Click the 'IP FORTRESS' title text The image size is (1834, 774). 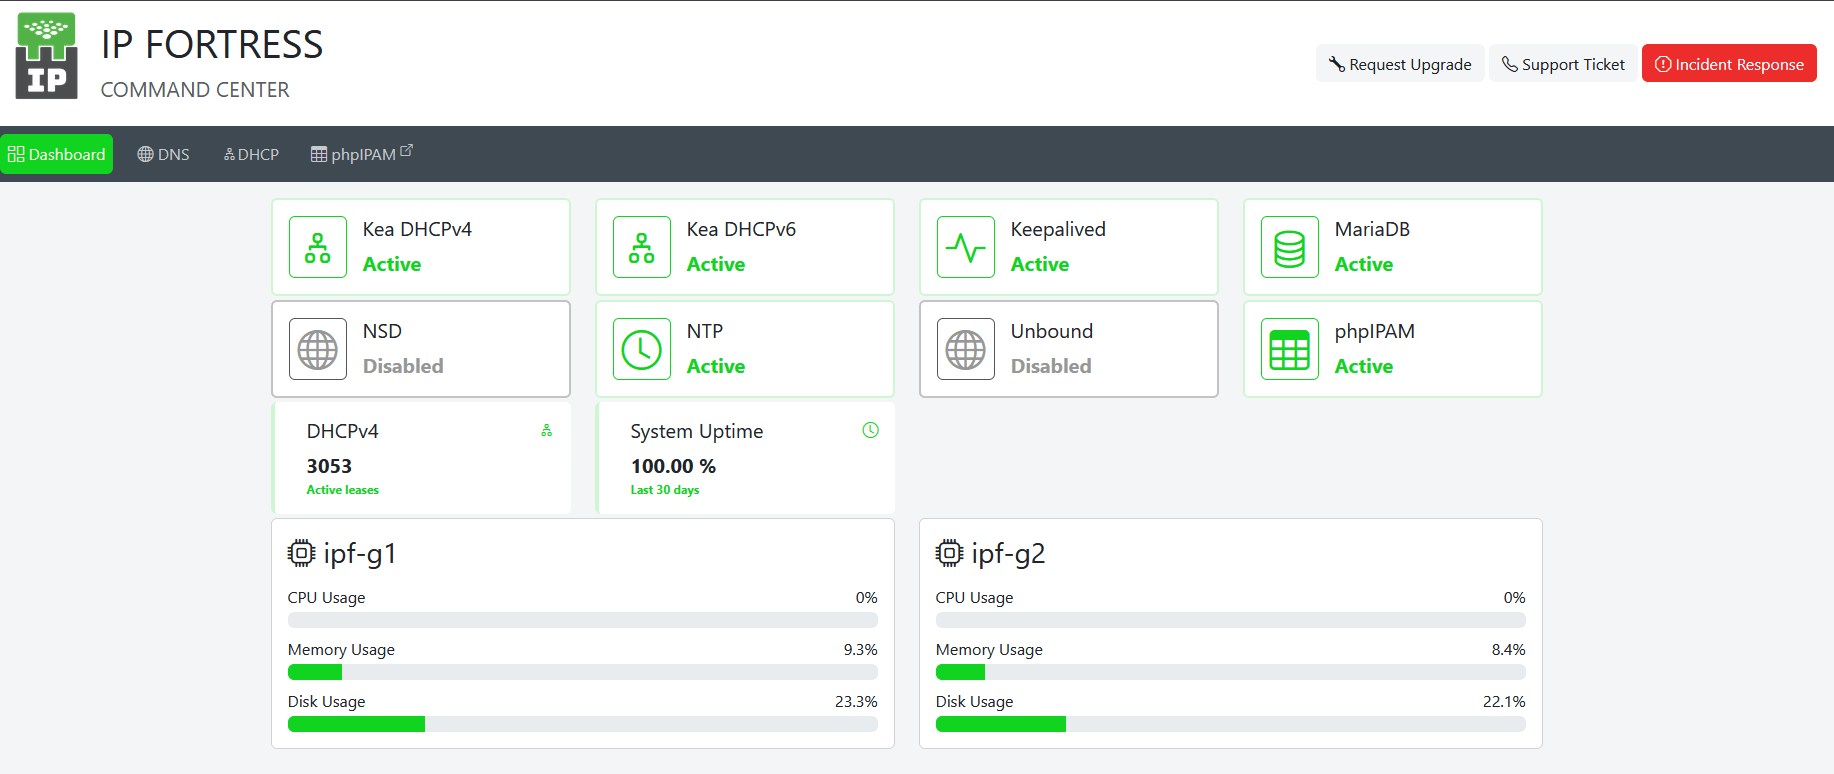[x=212, y=45]
